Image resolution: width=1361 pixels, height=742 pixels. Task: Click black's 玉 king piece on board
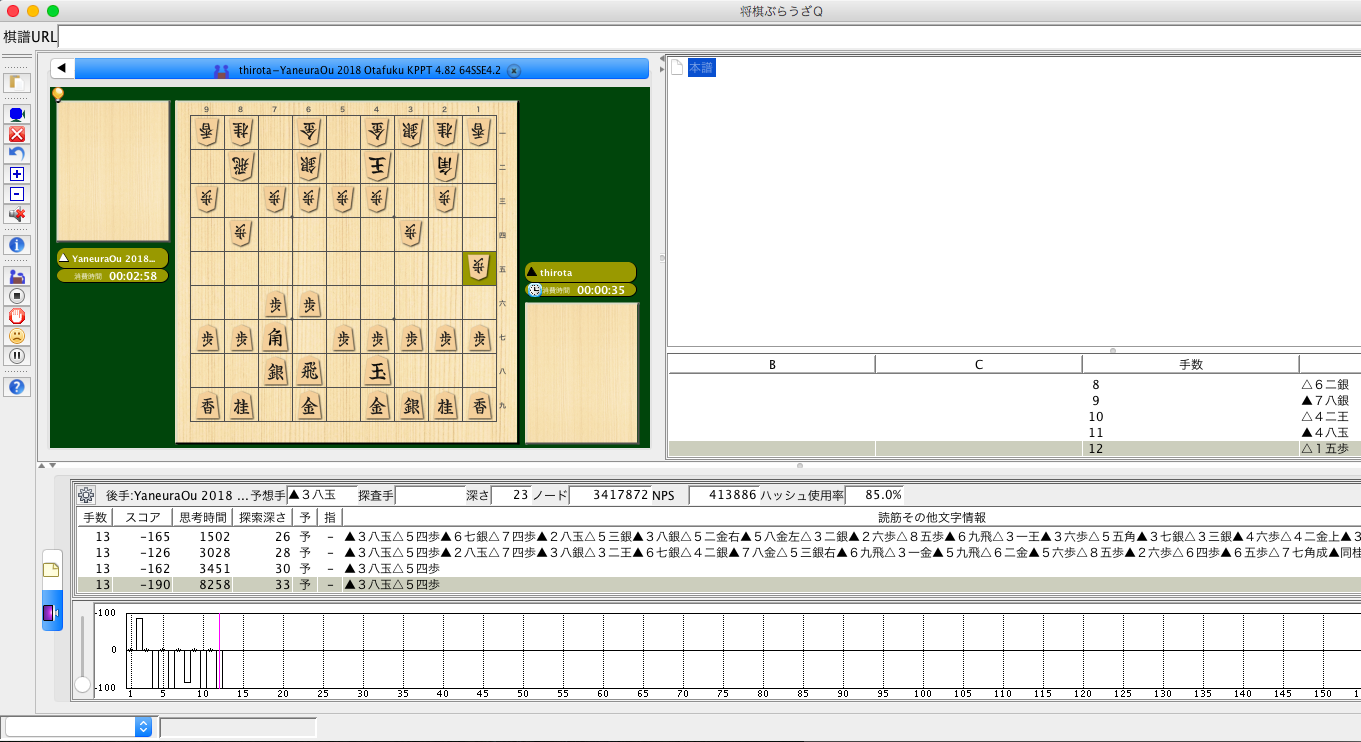click(x=377, y=372)
